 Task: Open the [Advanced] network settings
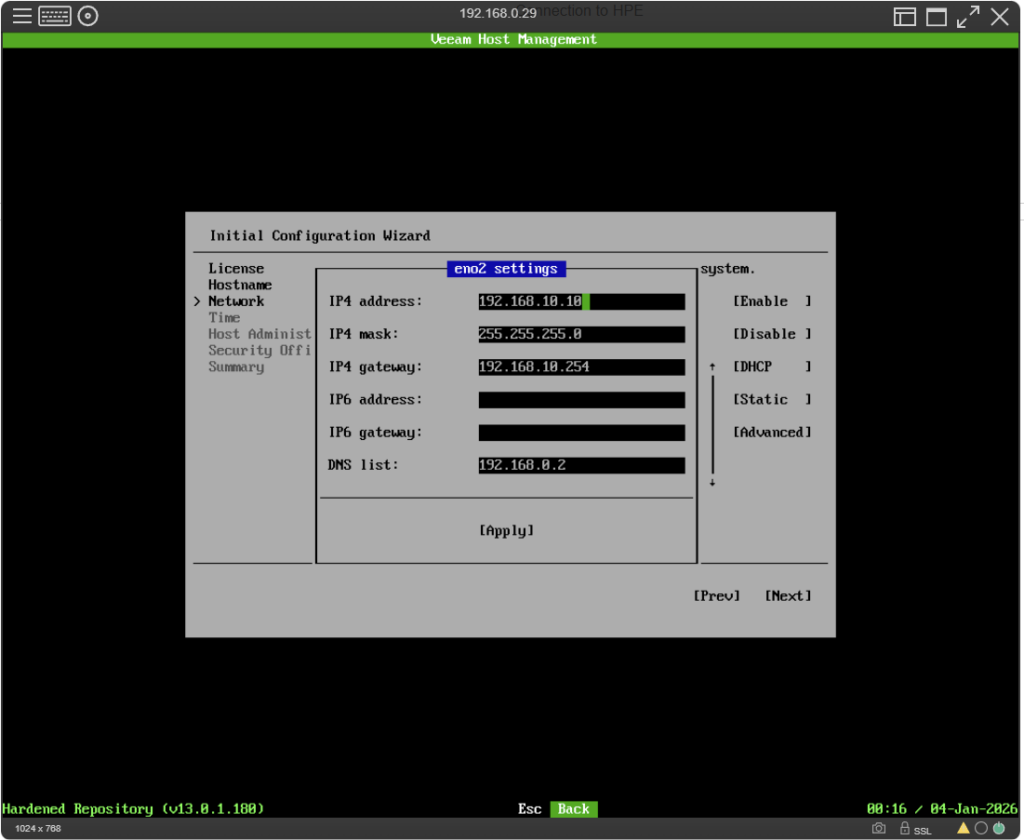(772, 433)
